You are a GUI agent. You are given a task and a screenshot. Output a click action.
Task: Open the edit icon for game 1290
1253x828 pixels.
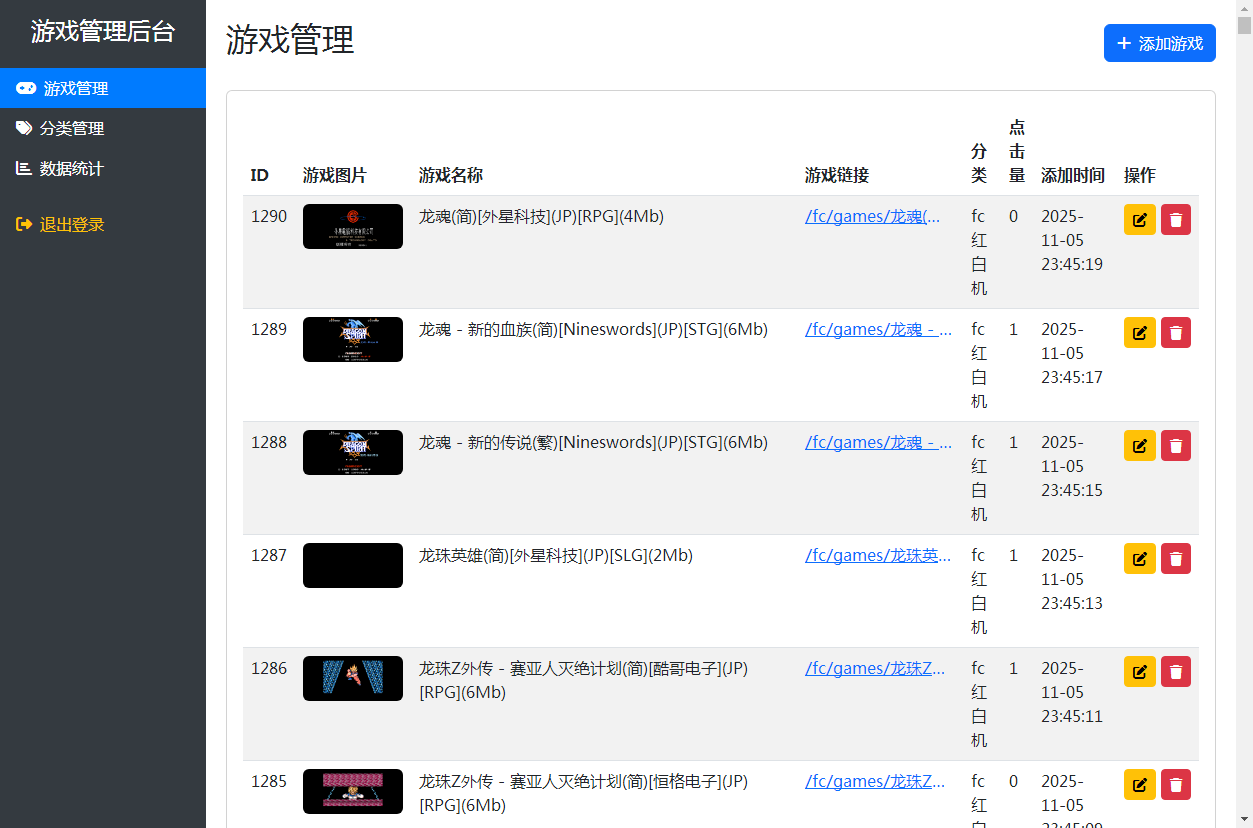tap(1139, 219)
